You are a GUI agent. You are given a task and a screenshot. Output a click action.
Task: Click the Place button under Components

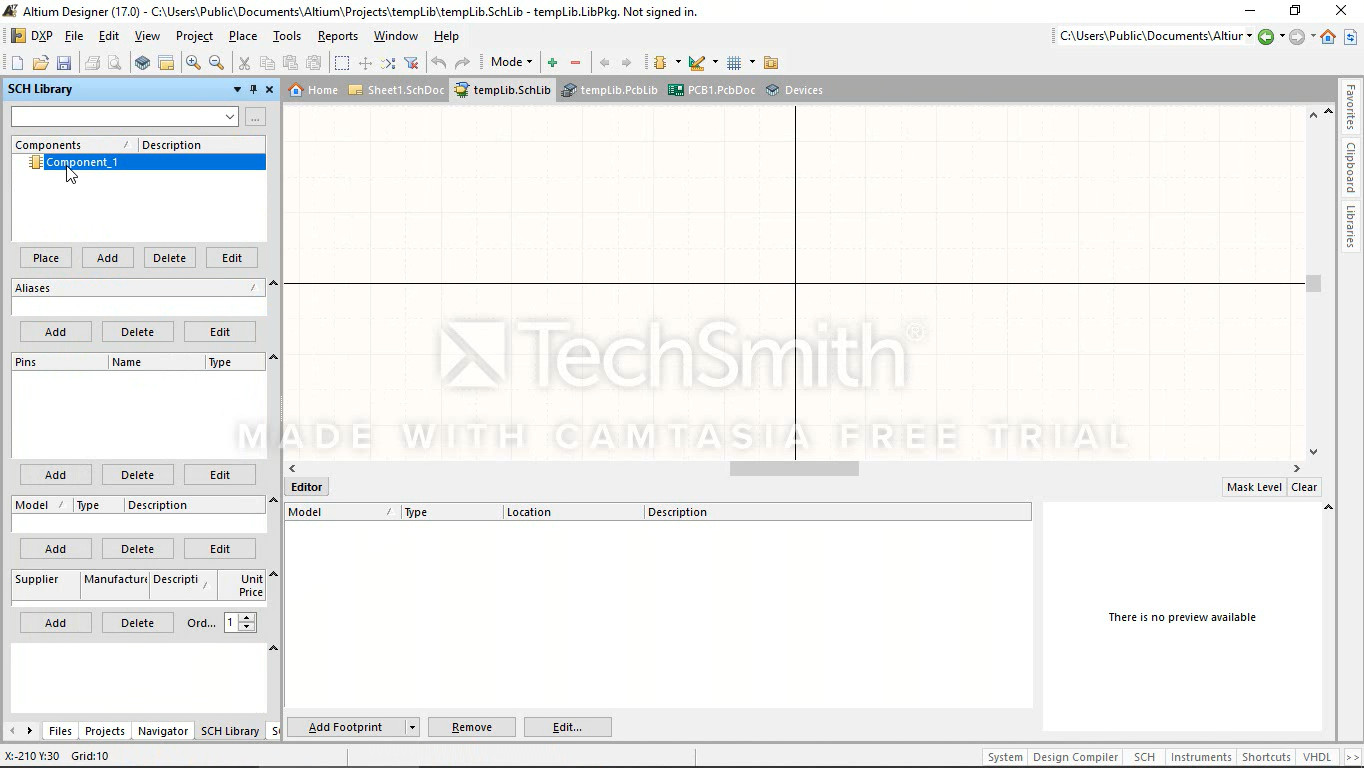coord(46,258)
